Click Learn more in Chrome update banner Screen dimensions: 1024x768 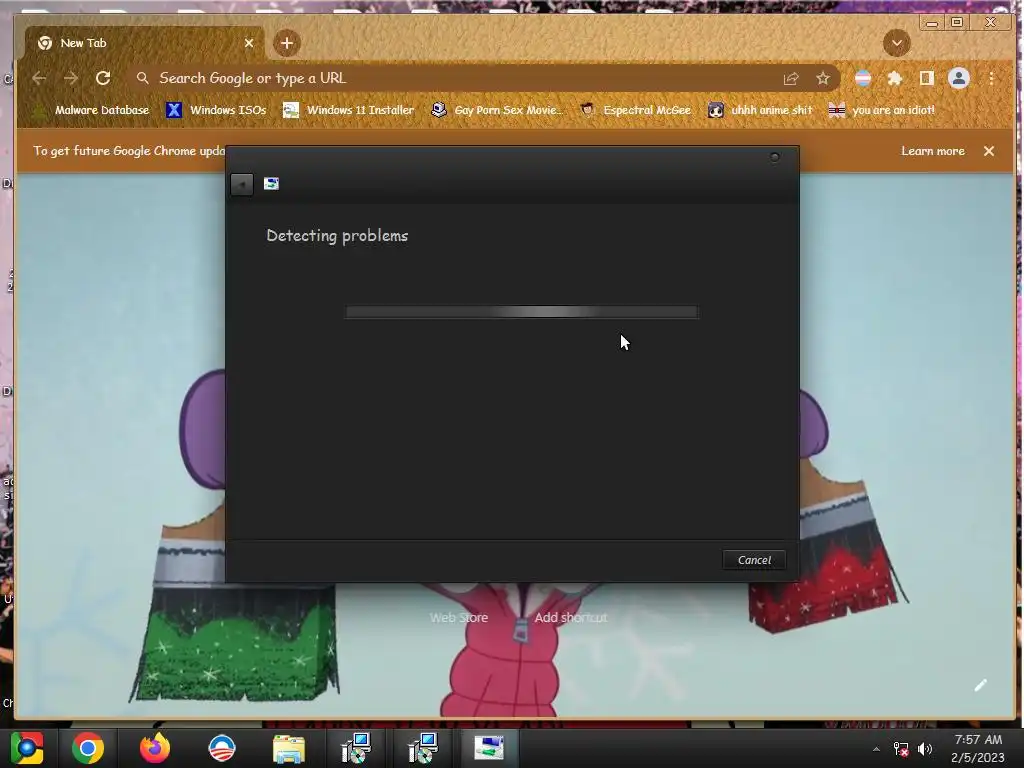(933, 151)
